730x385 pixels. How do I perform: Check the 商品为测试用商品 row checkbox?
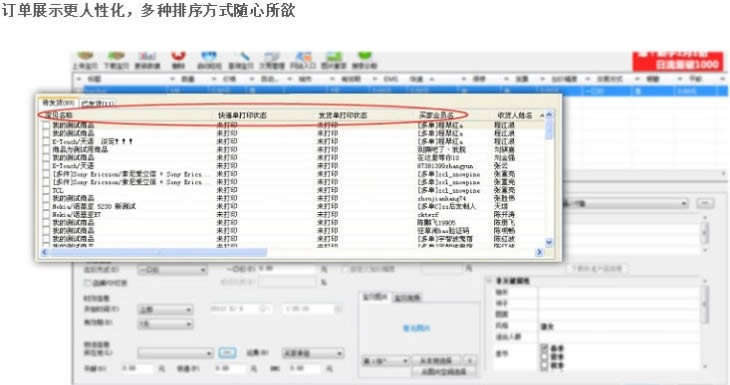click(x=46, y=149)
